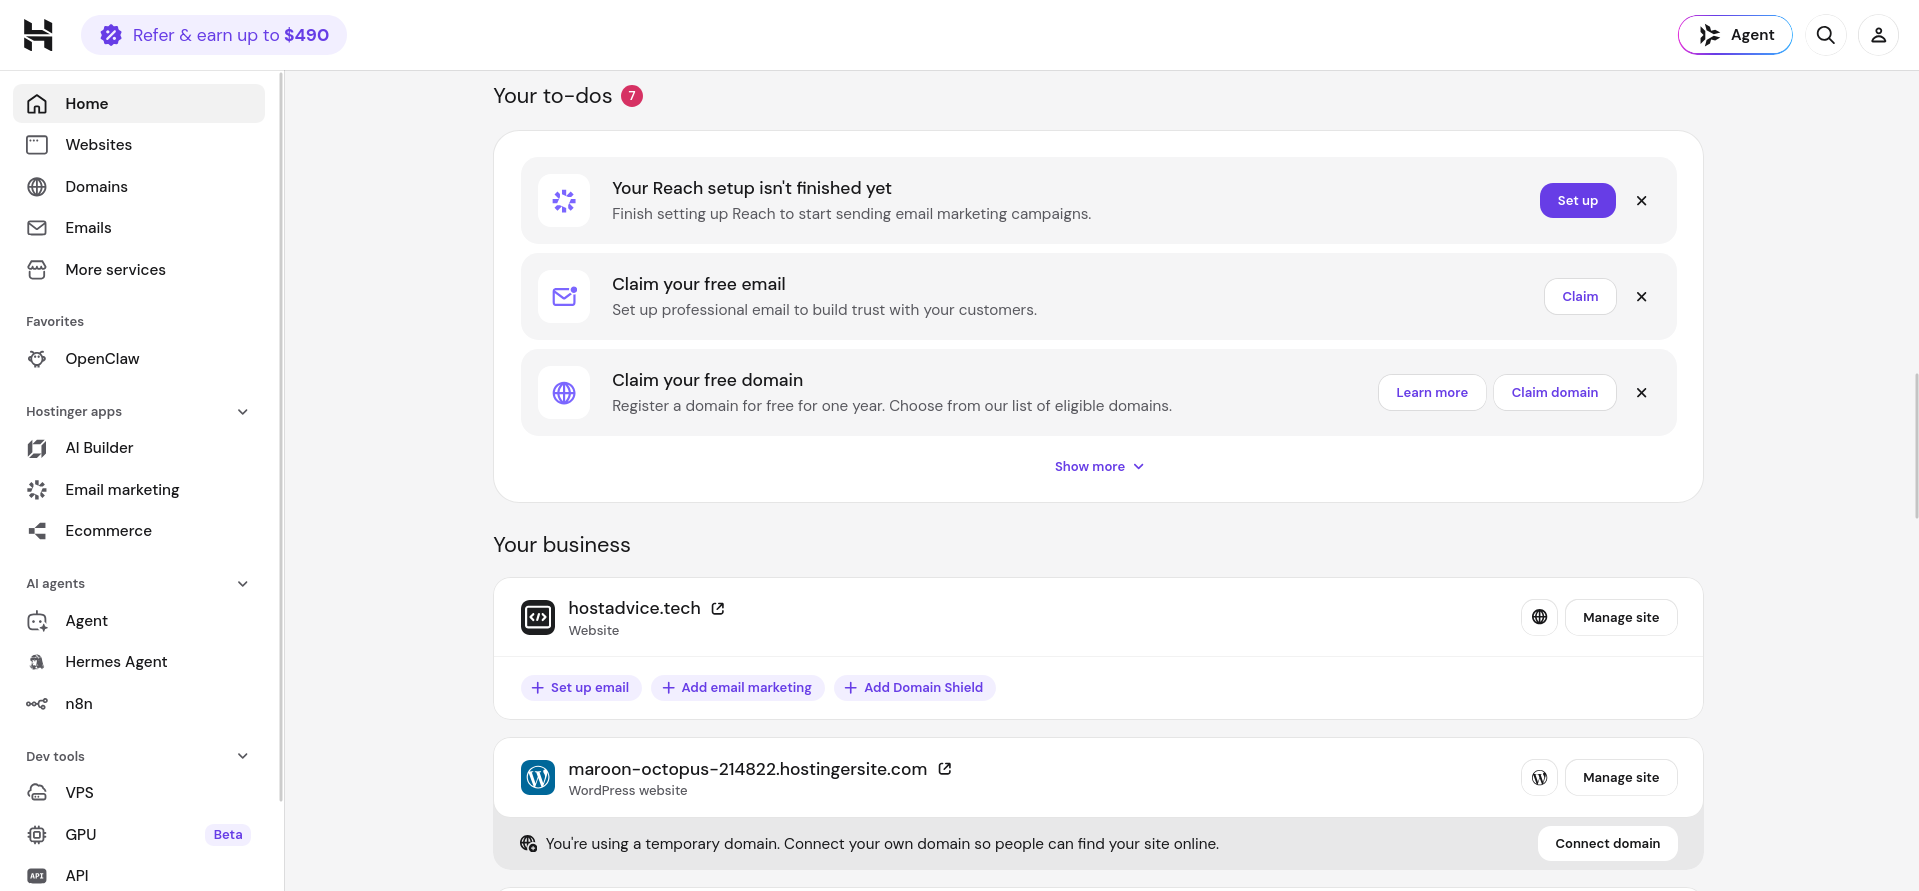This screenshot has width=1919, height=891.
Task: Click the AI Builder icon
Action: click(37, 448)
